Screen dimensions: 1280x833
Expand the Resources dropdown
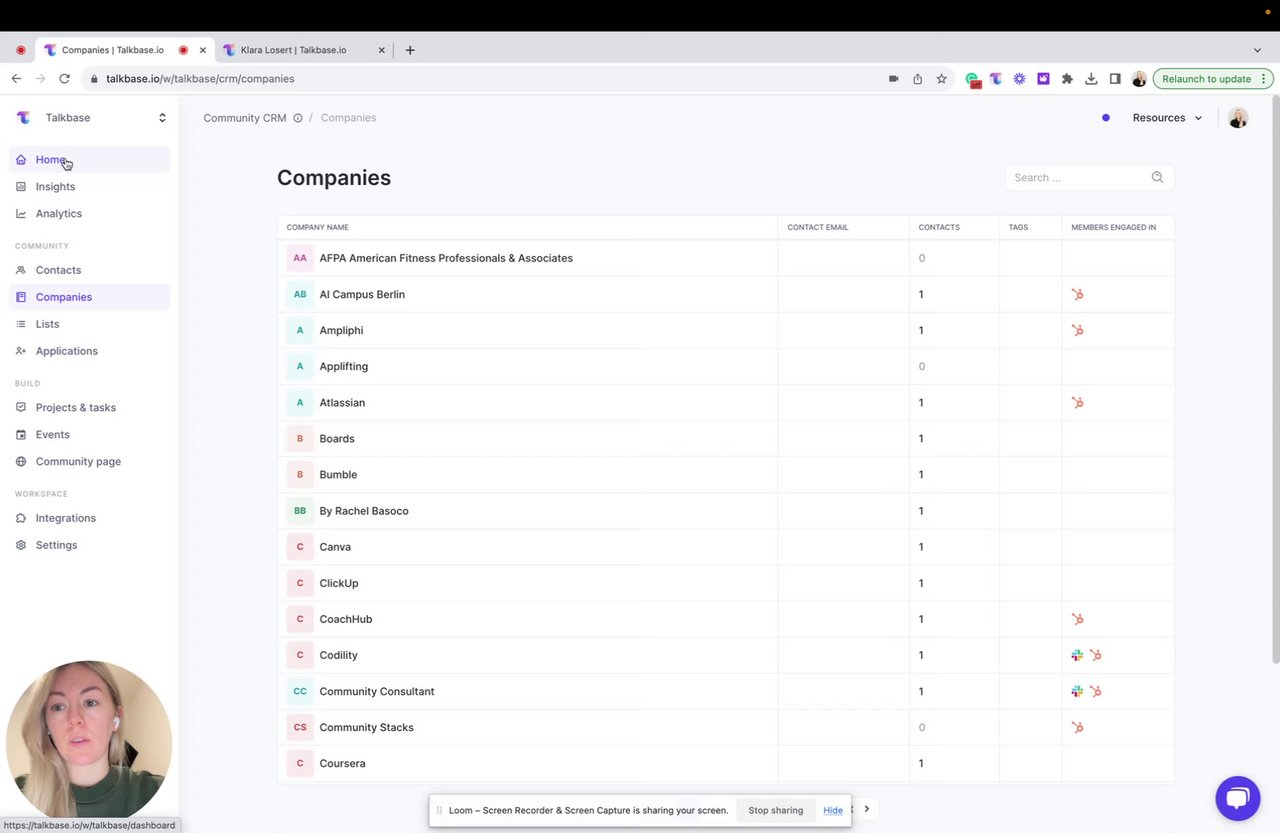(x=1167, y=118)
